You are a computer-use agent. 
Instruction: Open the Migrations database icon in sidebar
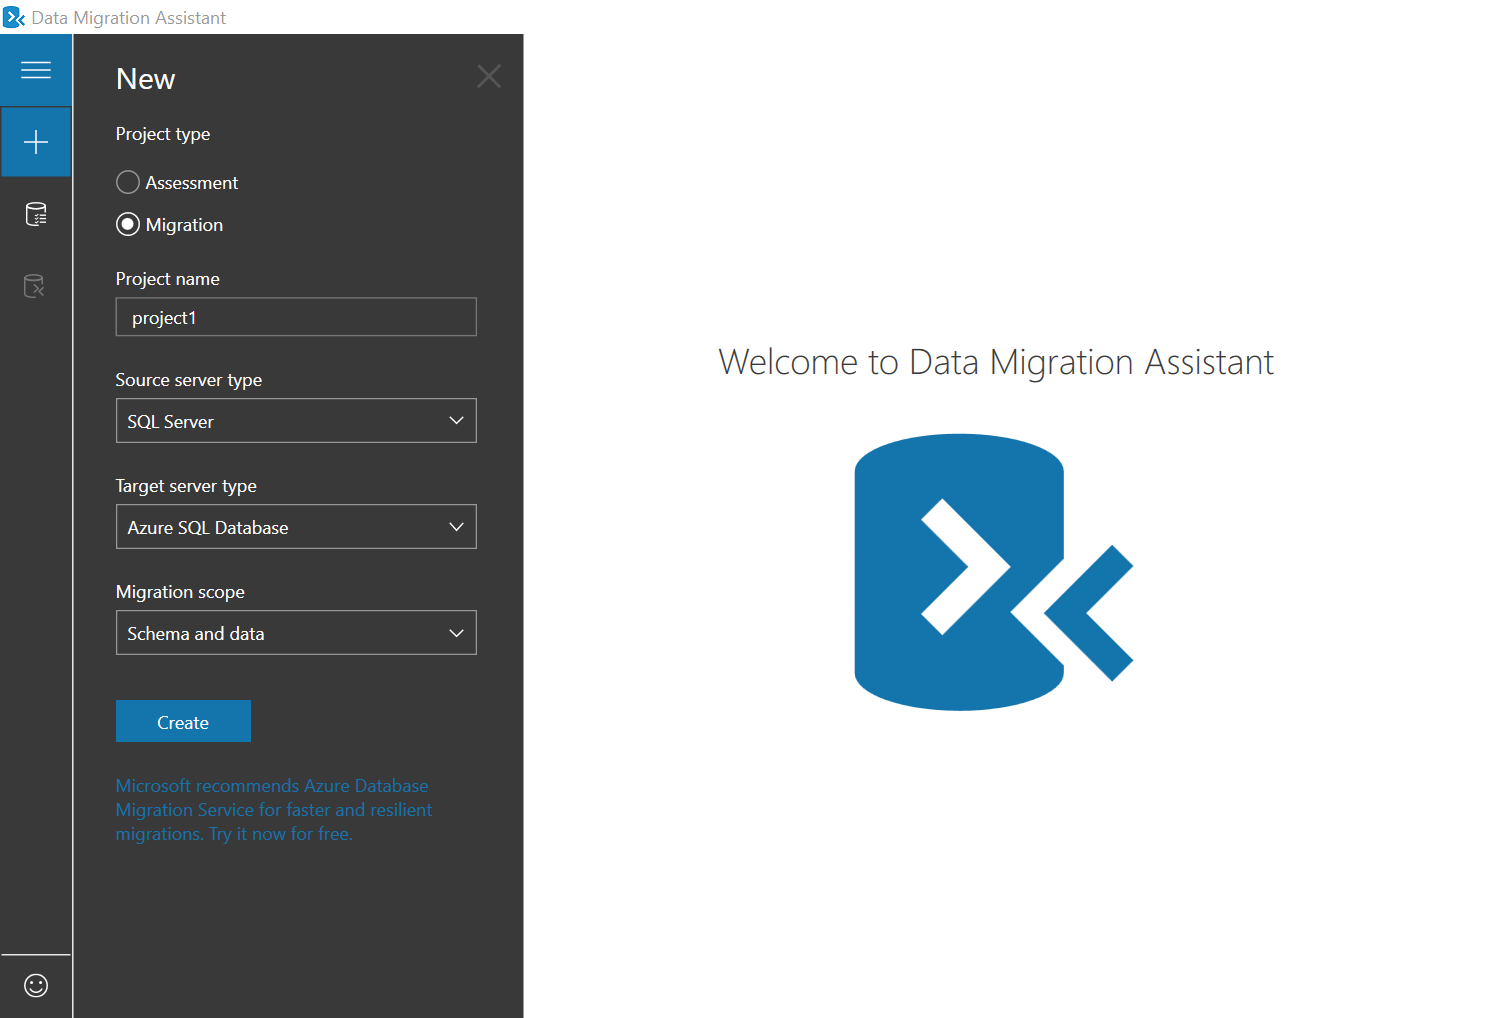coord(35,286)
